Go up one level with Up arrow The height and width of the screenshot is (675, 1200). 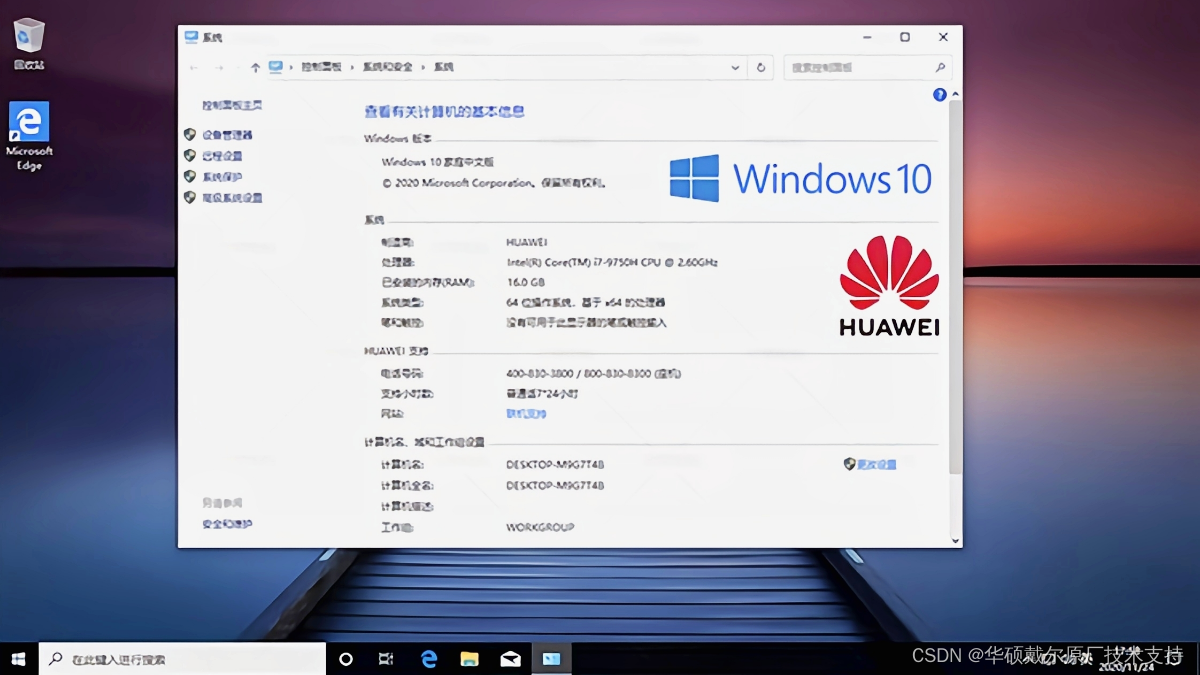255,67
